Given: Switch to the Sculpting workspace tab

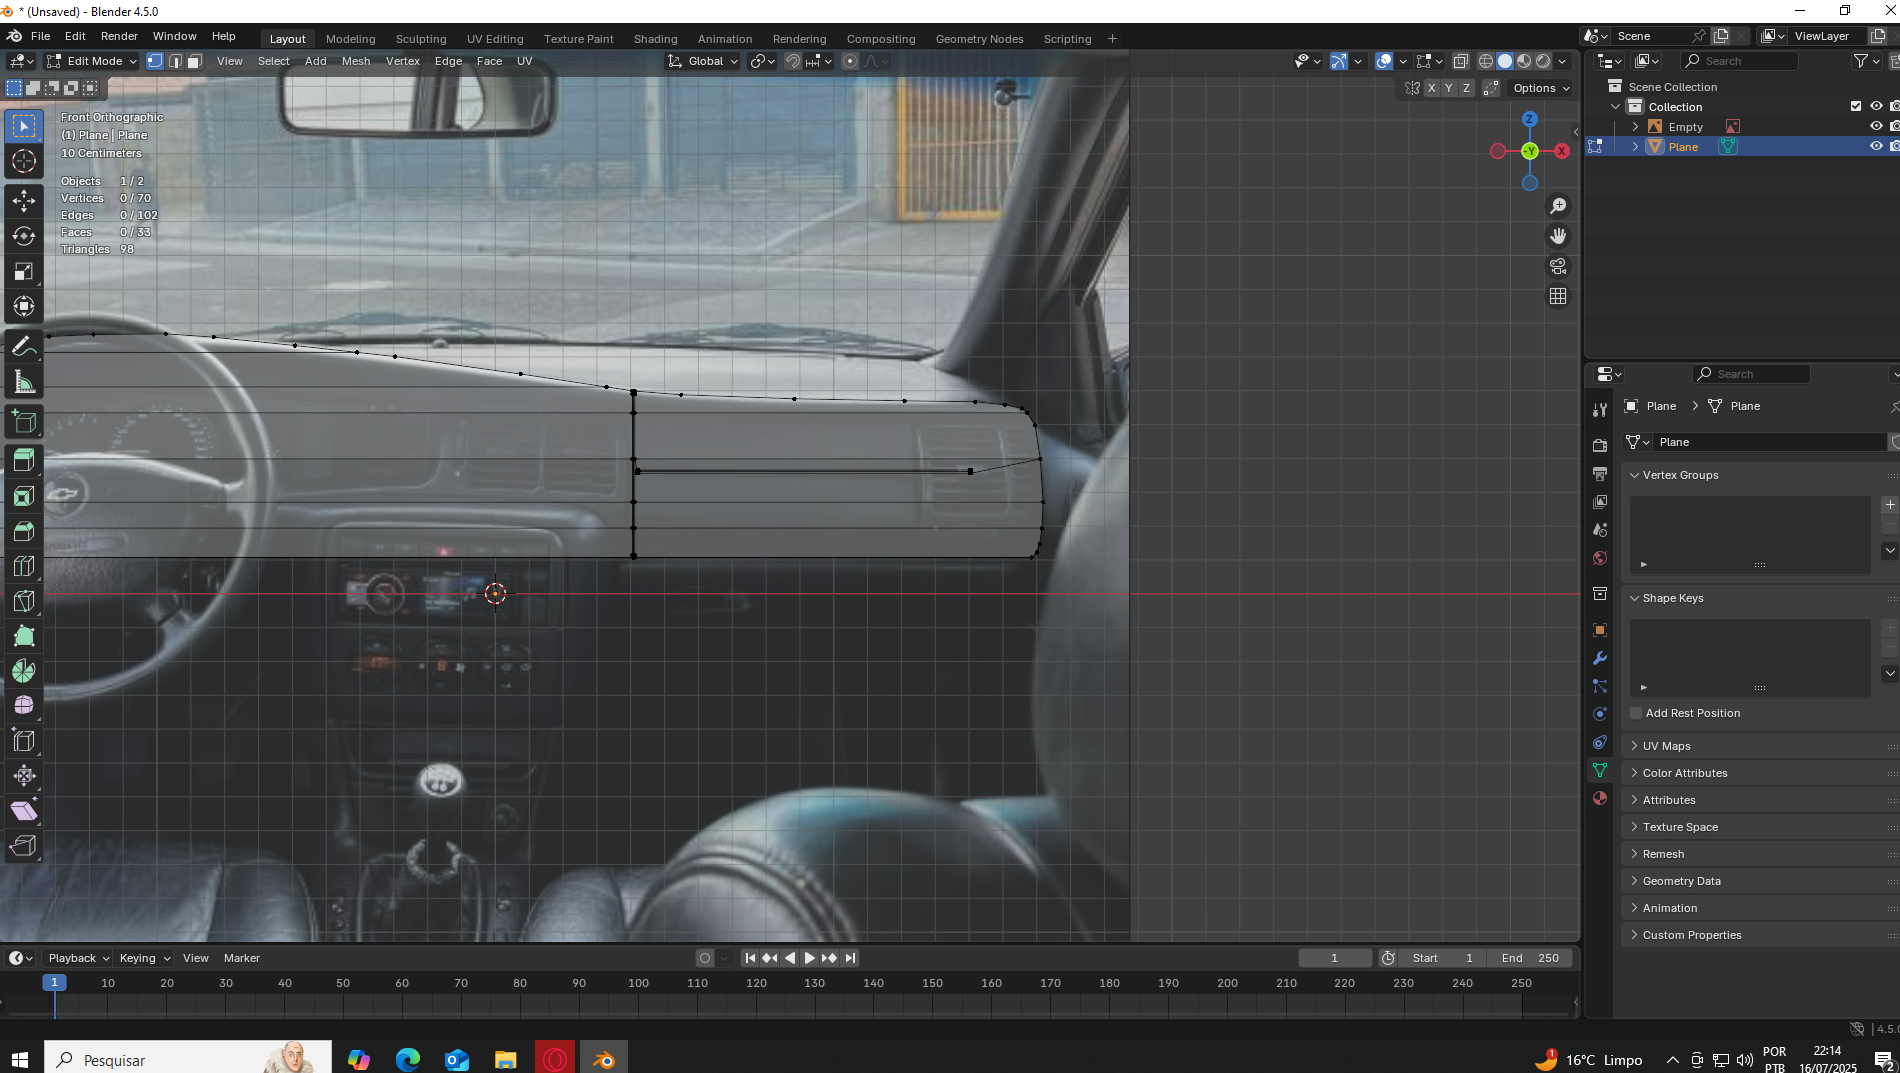Looking at the screenshot, I should point(420,39).
